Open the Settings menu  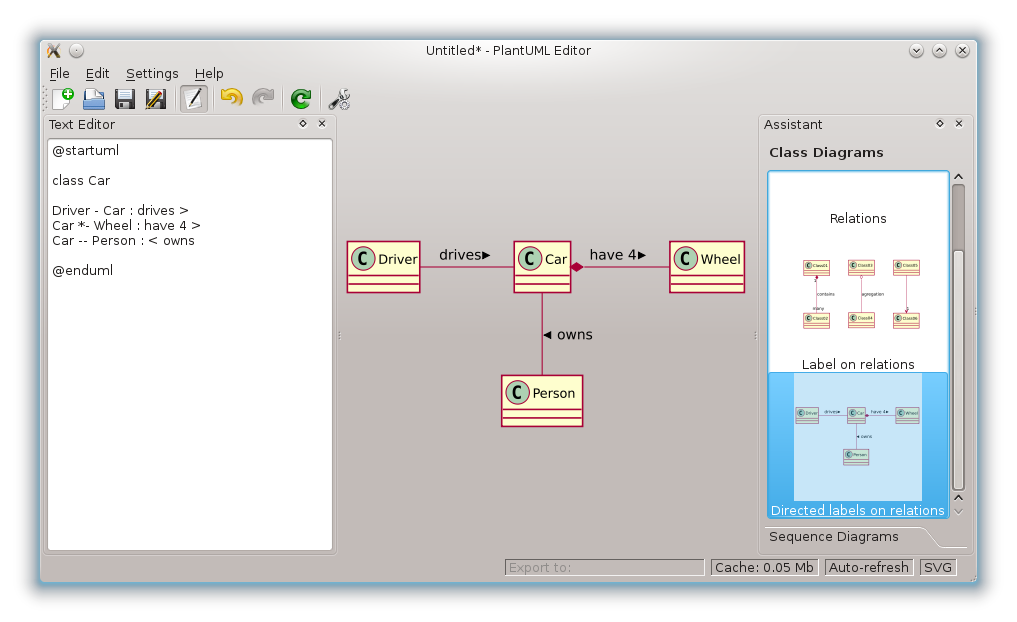(152, 73)
